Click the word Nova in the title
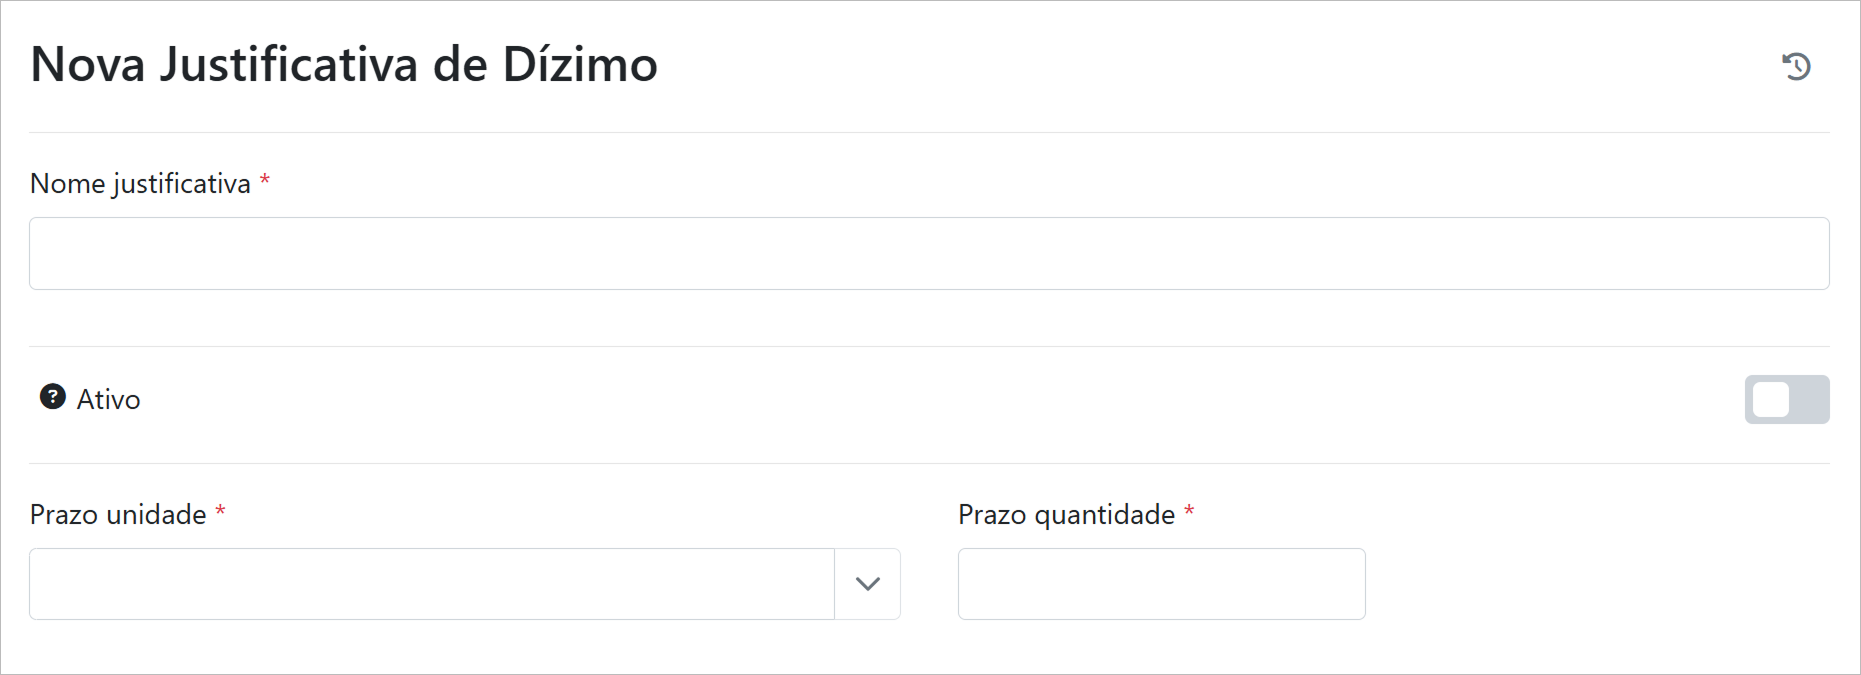This screenshot has width=1861, height=675. [x=88, y=65]
